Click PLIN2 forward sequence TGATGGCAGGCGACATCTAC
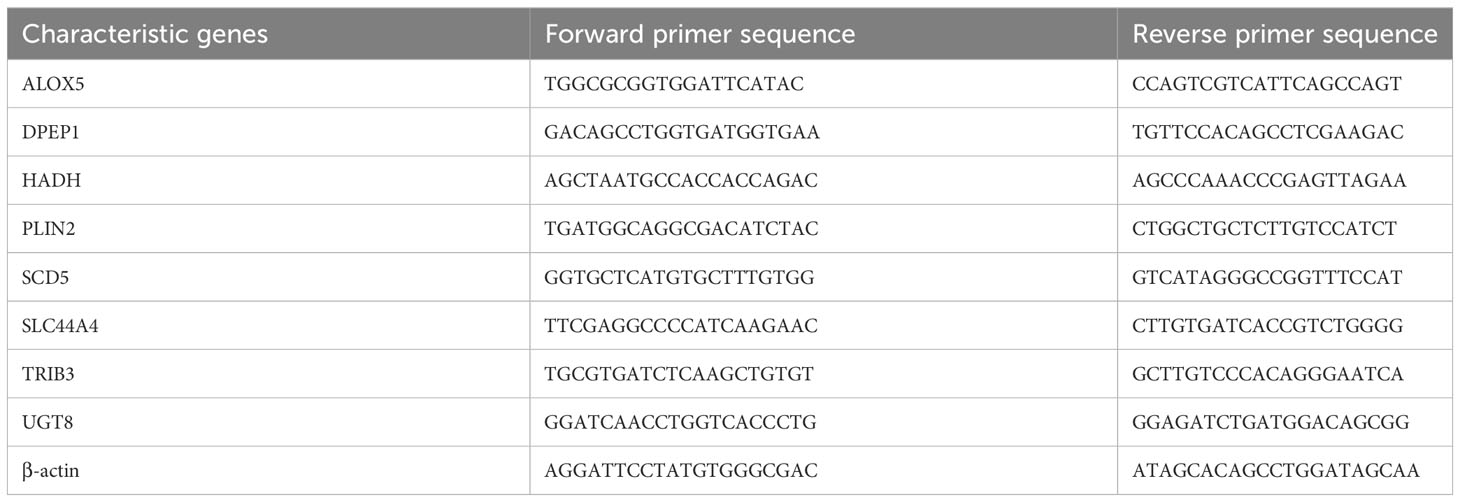Screen dimensions: 1460x502 point(682,229)
